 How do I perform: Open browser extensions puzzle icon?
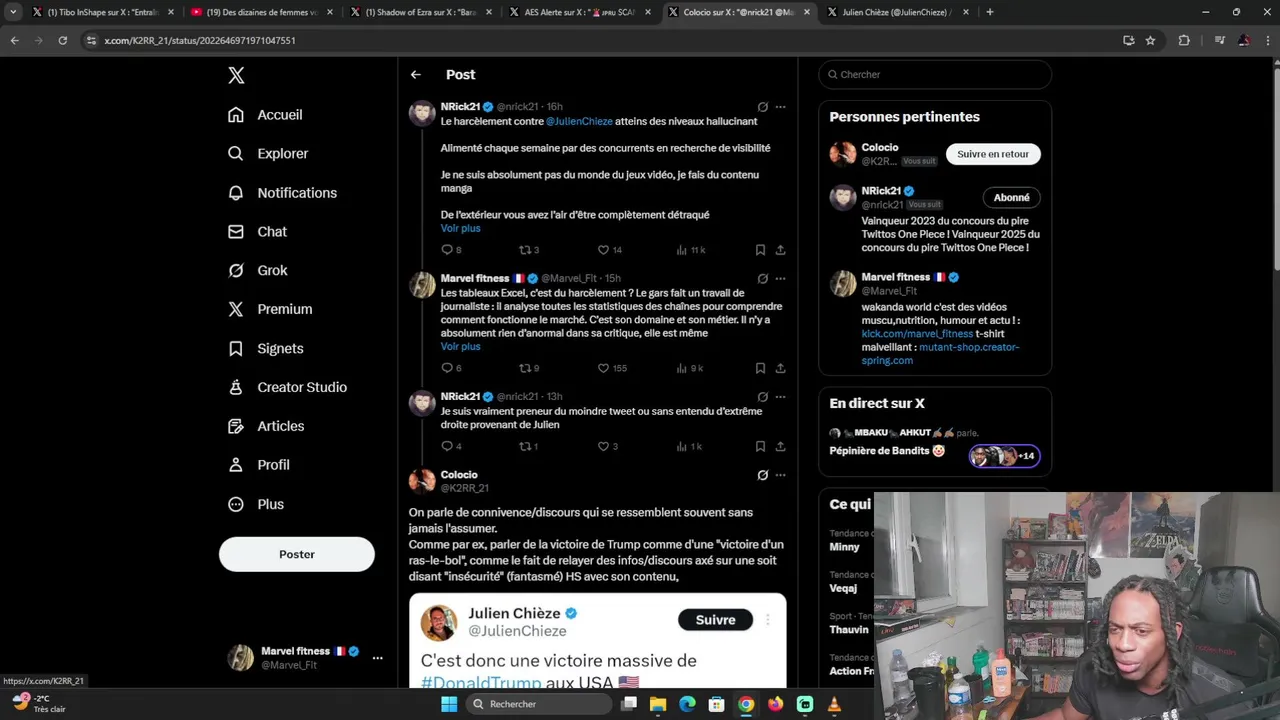(x=1184, y=40)
